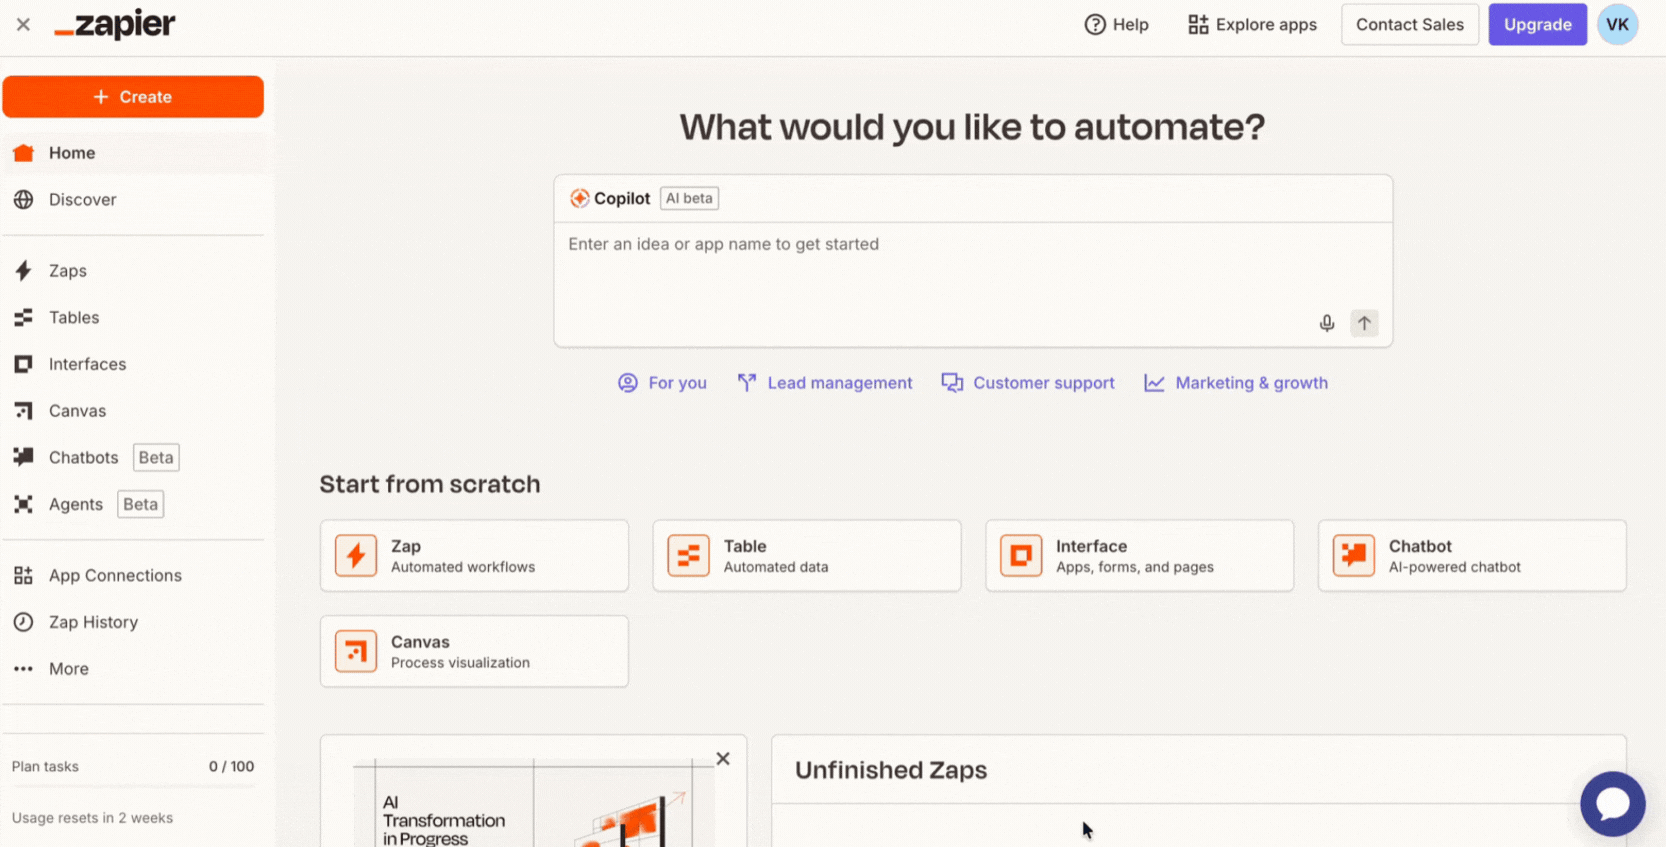Open the Canvas icon in sidebar
The width and height of the screenshot is (1666, 847).
[x=24, y=411]
